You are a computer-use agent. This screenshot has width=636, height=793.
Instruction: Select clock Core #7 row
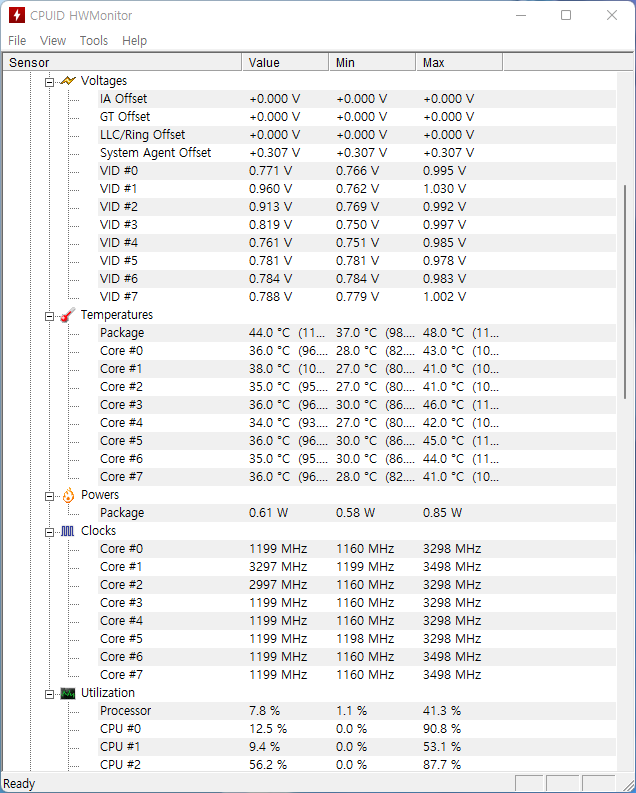[357, 675]
